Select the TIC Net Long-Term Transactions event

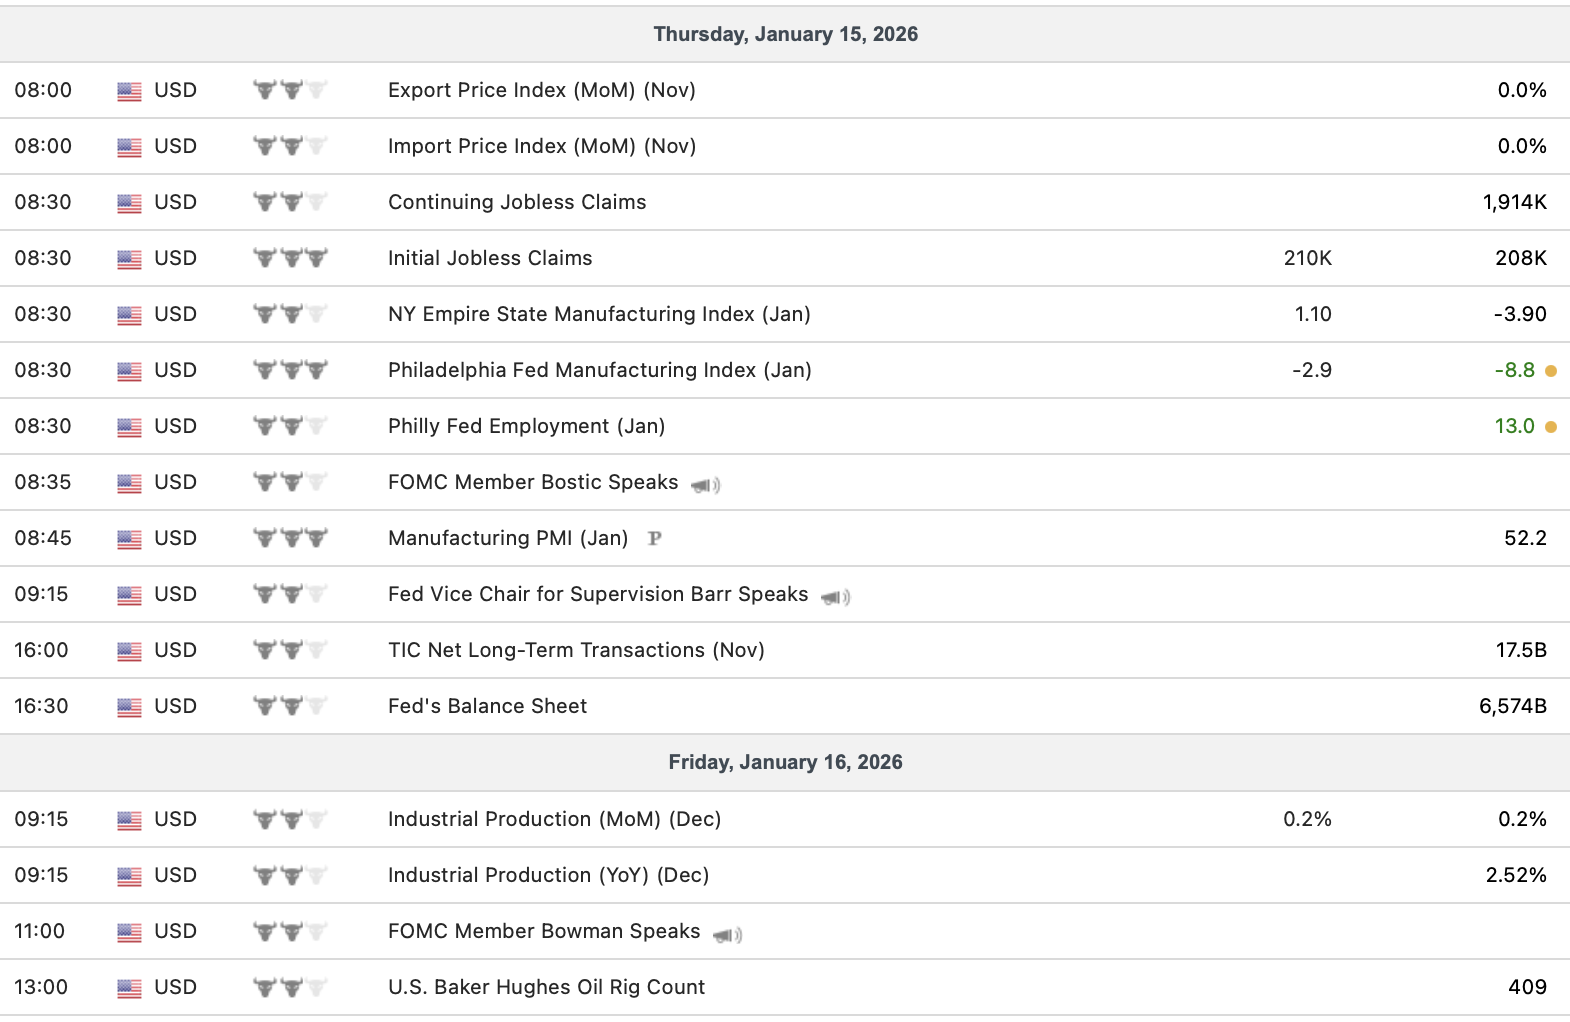click(576, 650)
